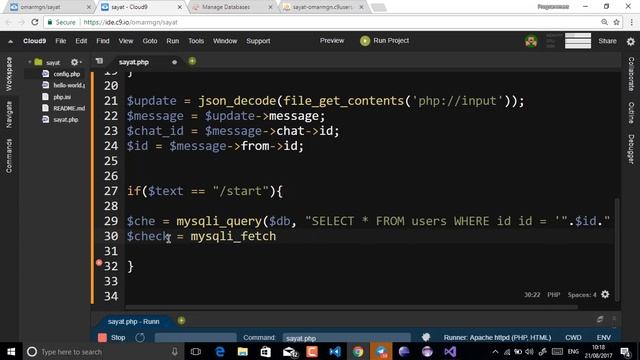Open the Commands side panel
Viewport: 640px width, 360px height.
[9, 156]
